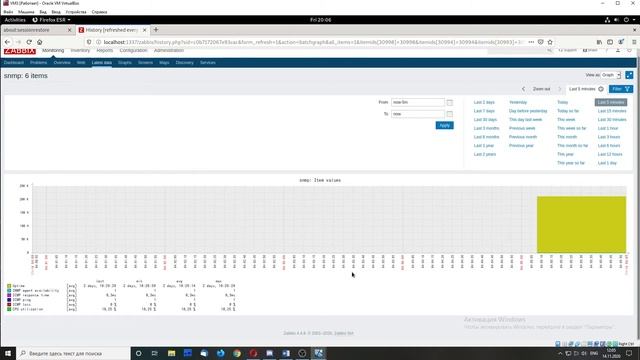The height and width of the screenshot is (360, 640).
Task: Open the Zabbix Support link
Action: pyautogui.click(x=567, y=50)
